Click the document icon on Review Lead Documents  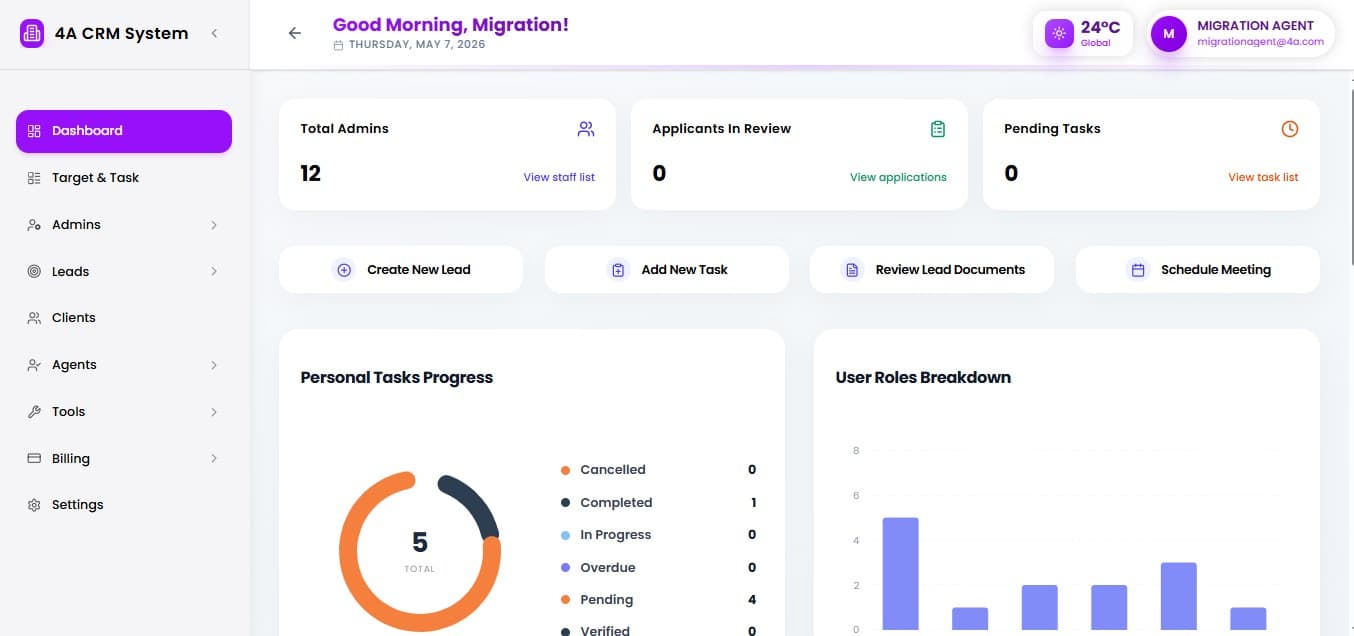point(852,270)
